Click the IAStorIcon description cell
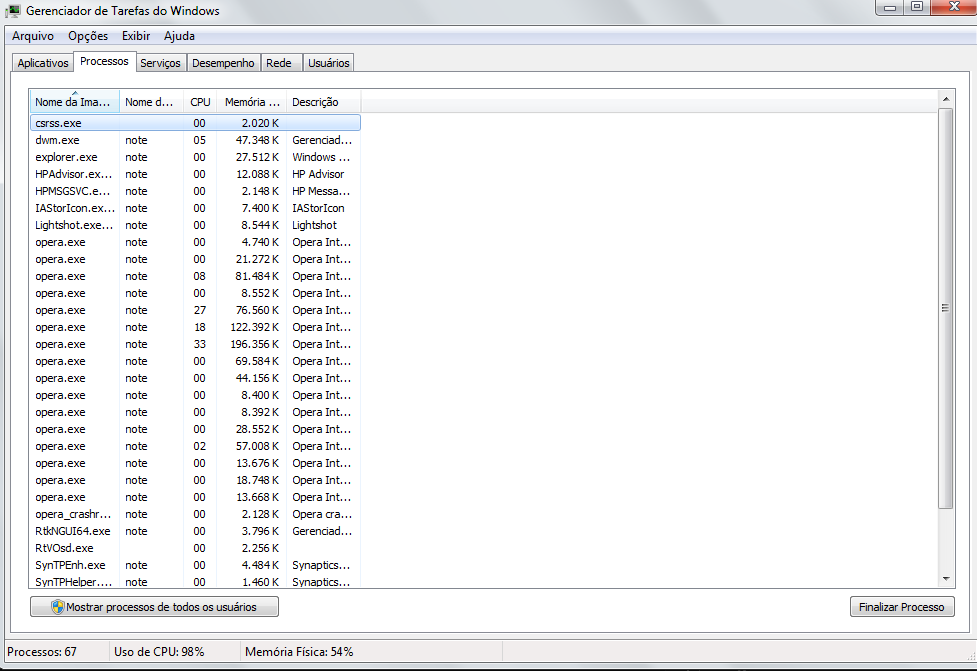 click(318, 208)
